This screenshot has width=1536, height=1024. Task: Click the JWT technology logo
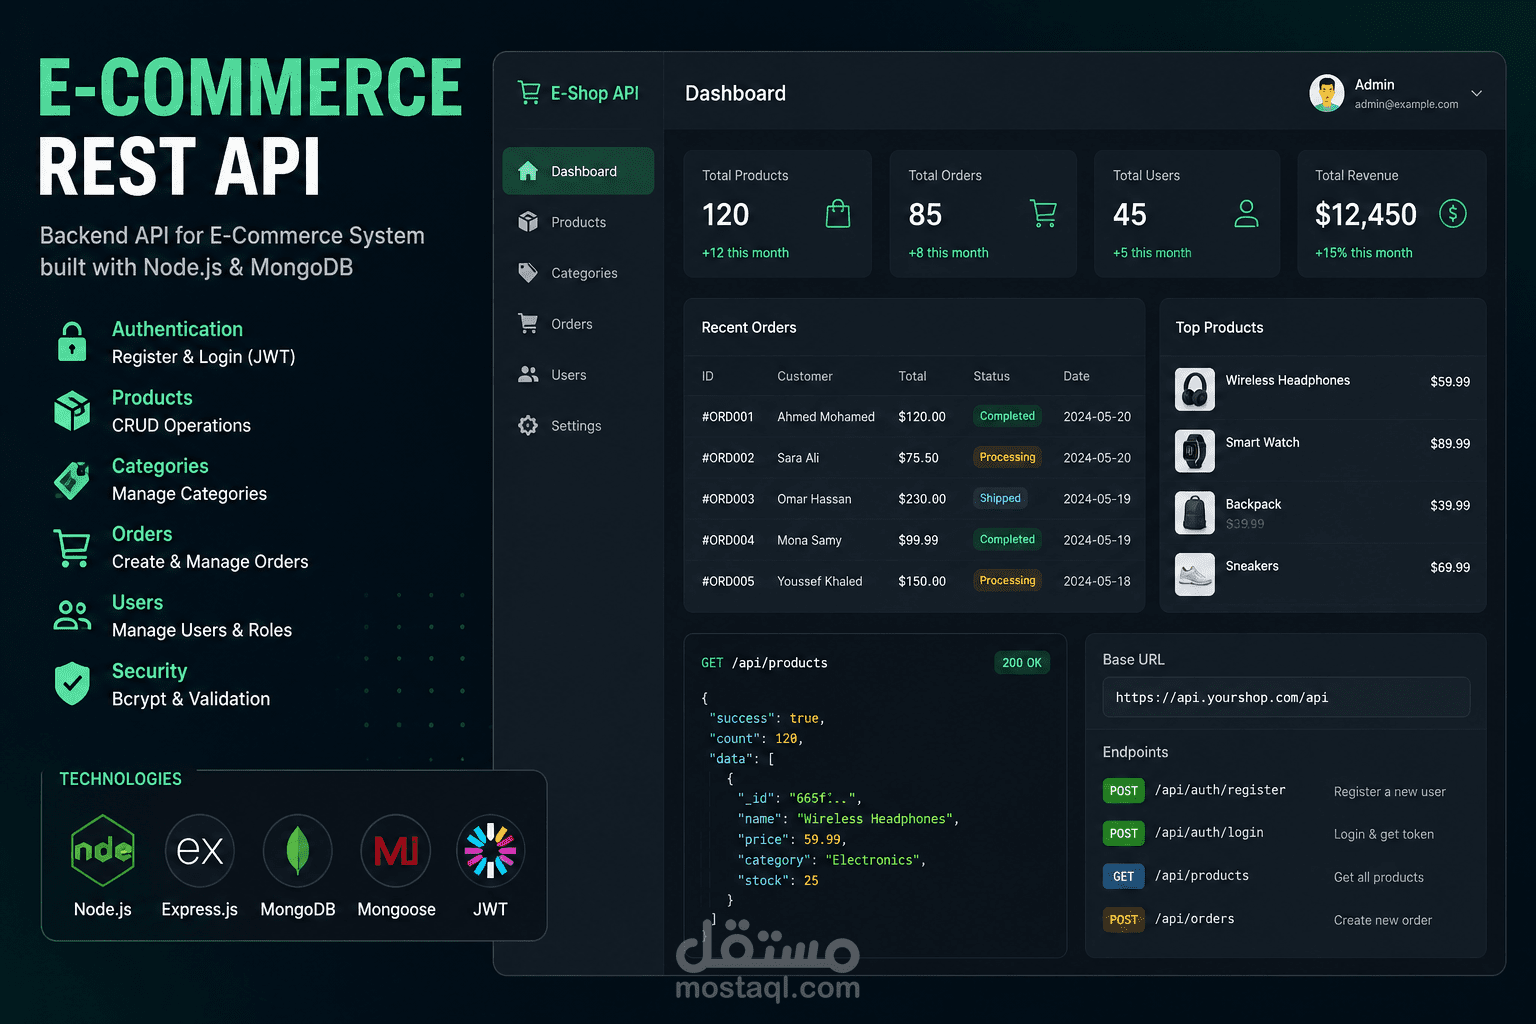(x=490, y=851)
